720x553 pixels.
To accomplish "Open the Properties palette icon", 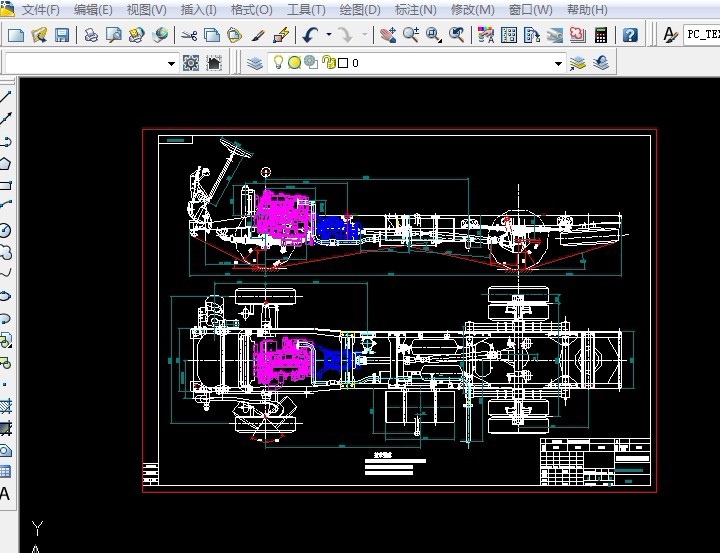I will (x=486, y=35).
